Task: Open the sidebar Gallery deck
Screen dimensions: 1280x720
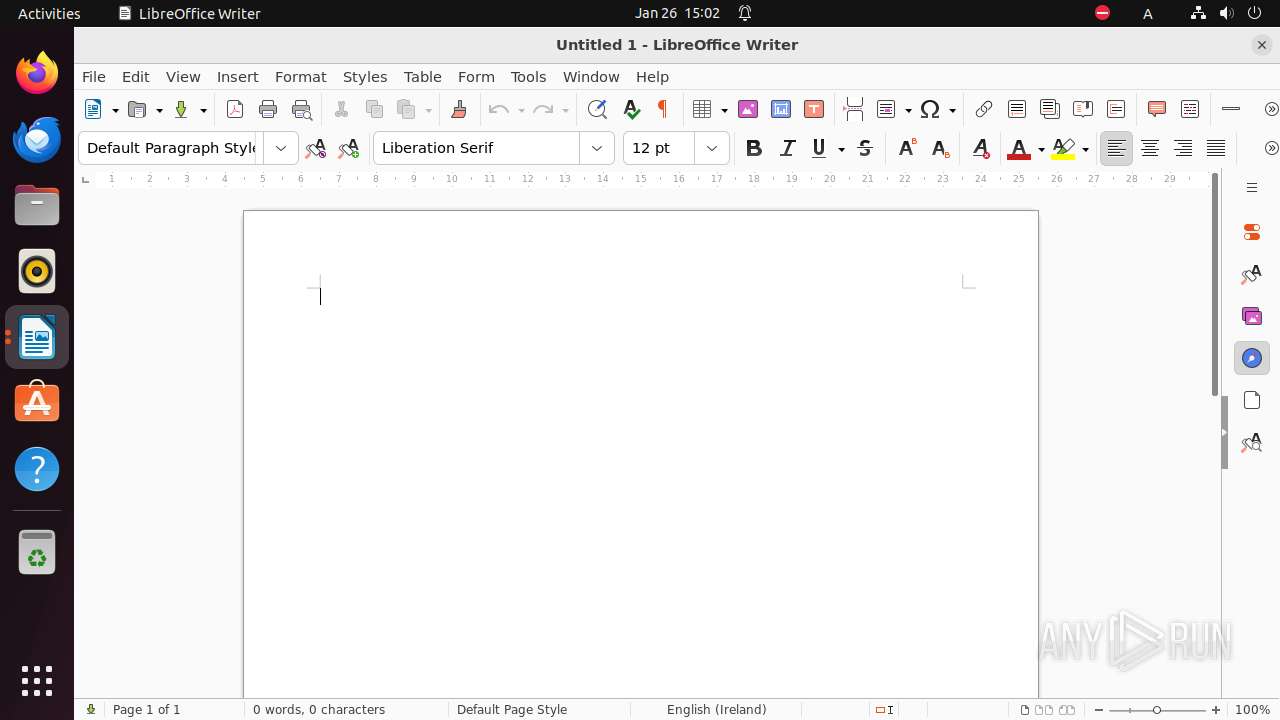Action: tap(1252, 316)
